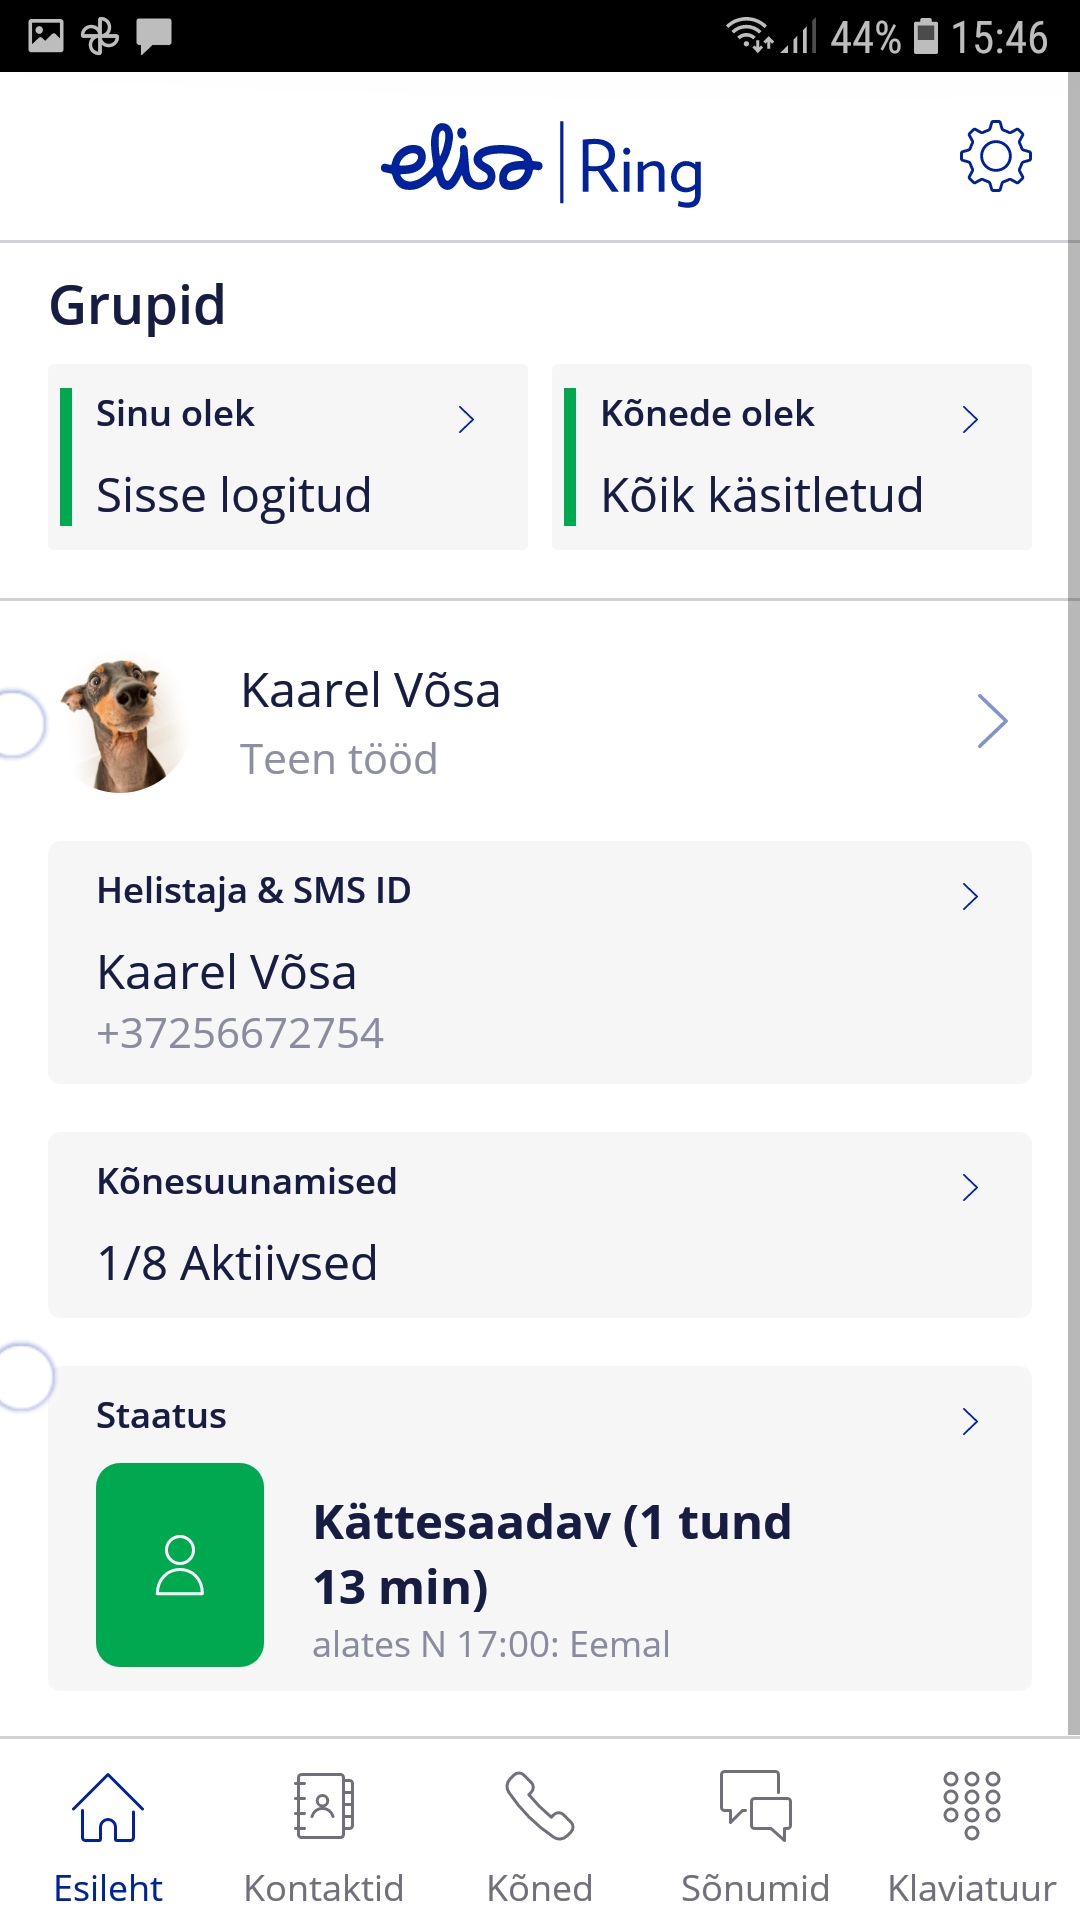Tap the Elisa Ring logo
Viewport: 1080px width, 1920px height.
click(x=542, y=163)
